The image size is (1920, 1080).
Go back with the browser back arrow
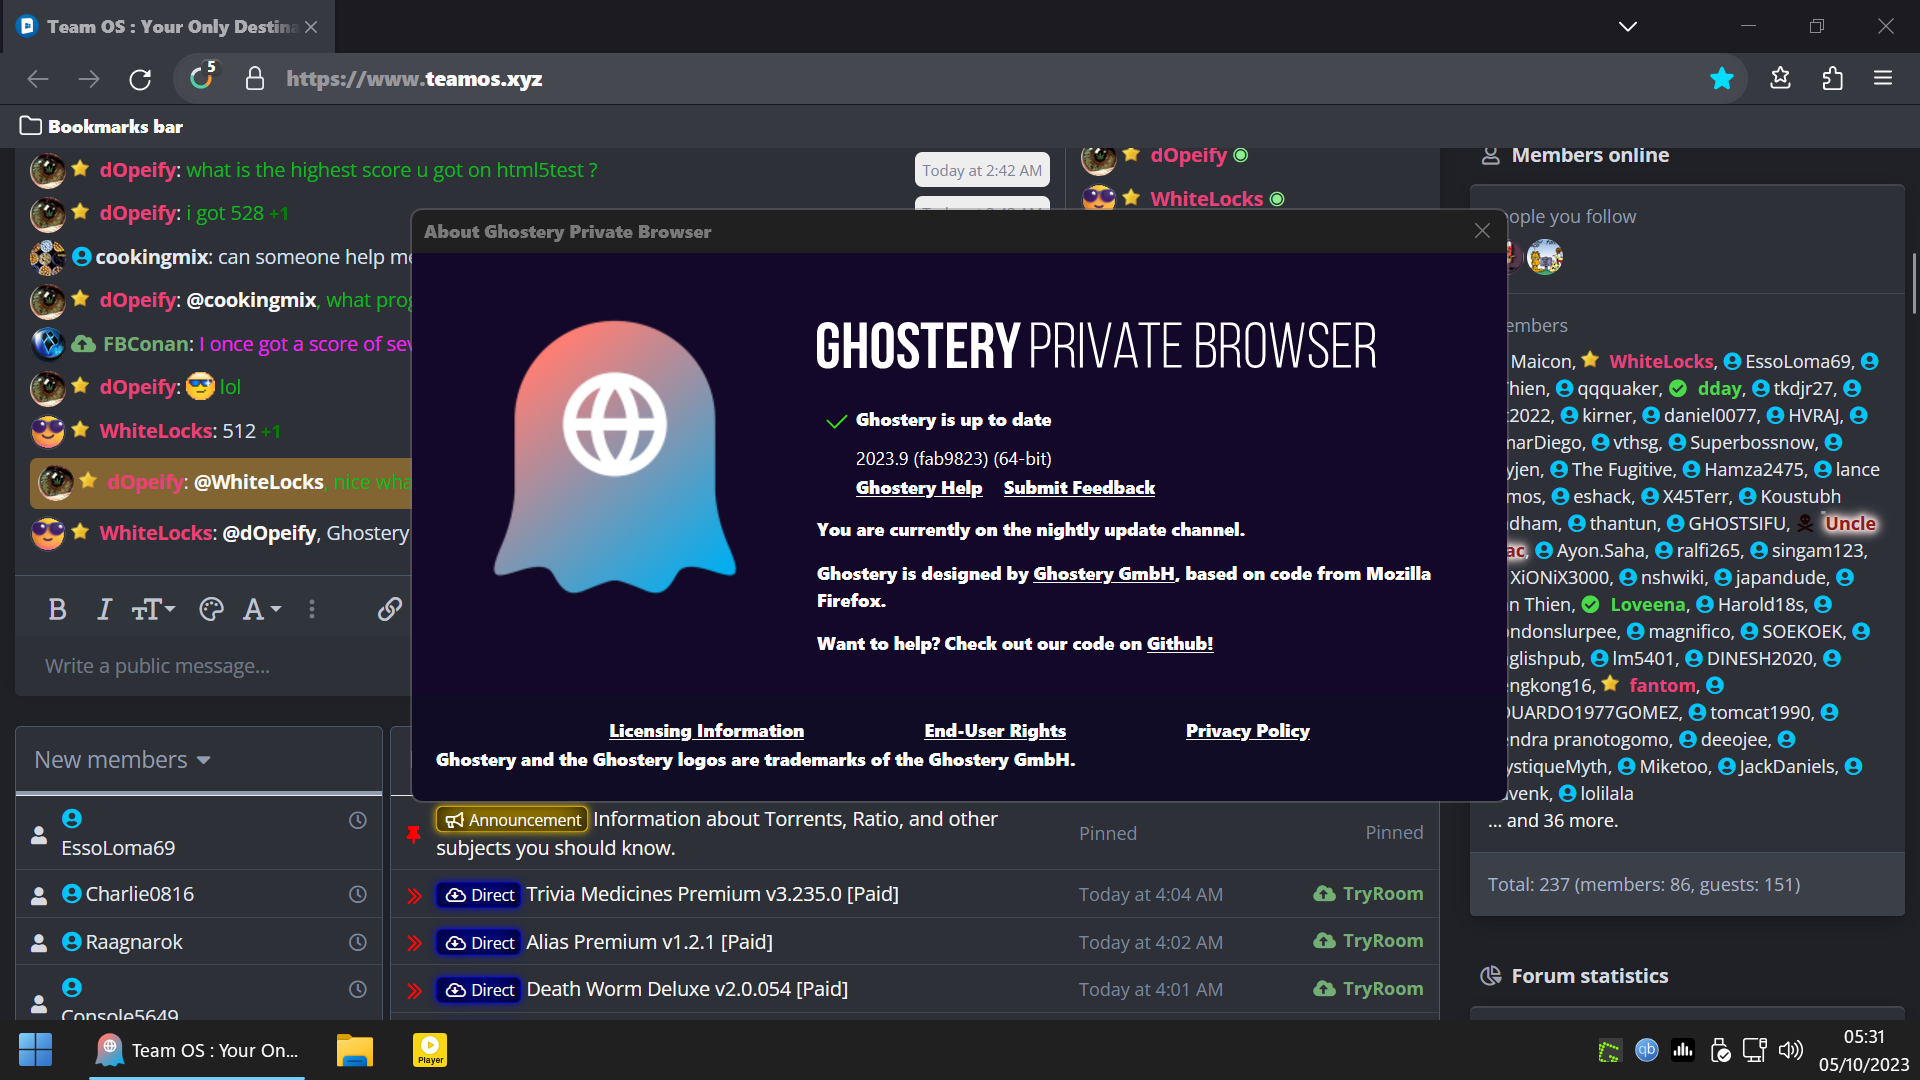click(38, 79)
